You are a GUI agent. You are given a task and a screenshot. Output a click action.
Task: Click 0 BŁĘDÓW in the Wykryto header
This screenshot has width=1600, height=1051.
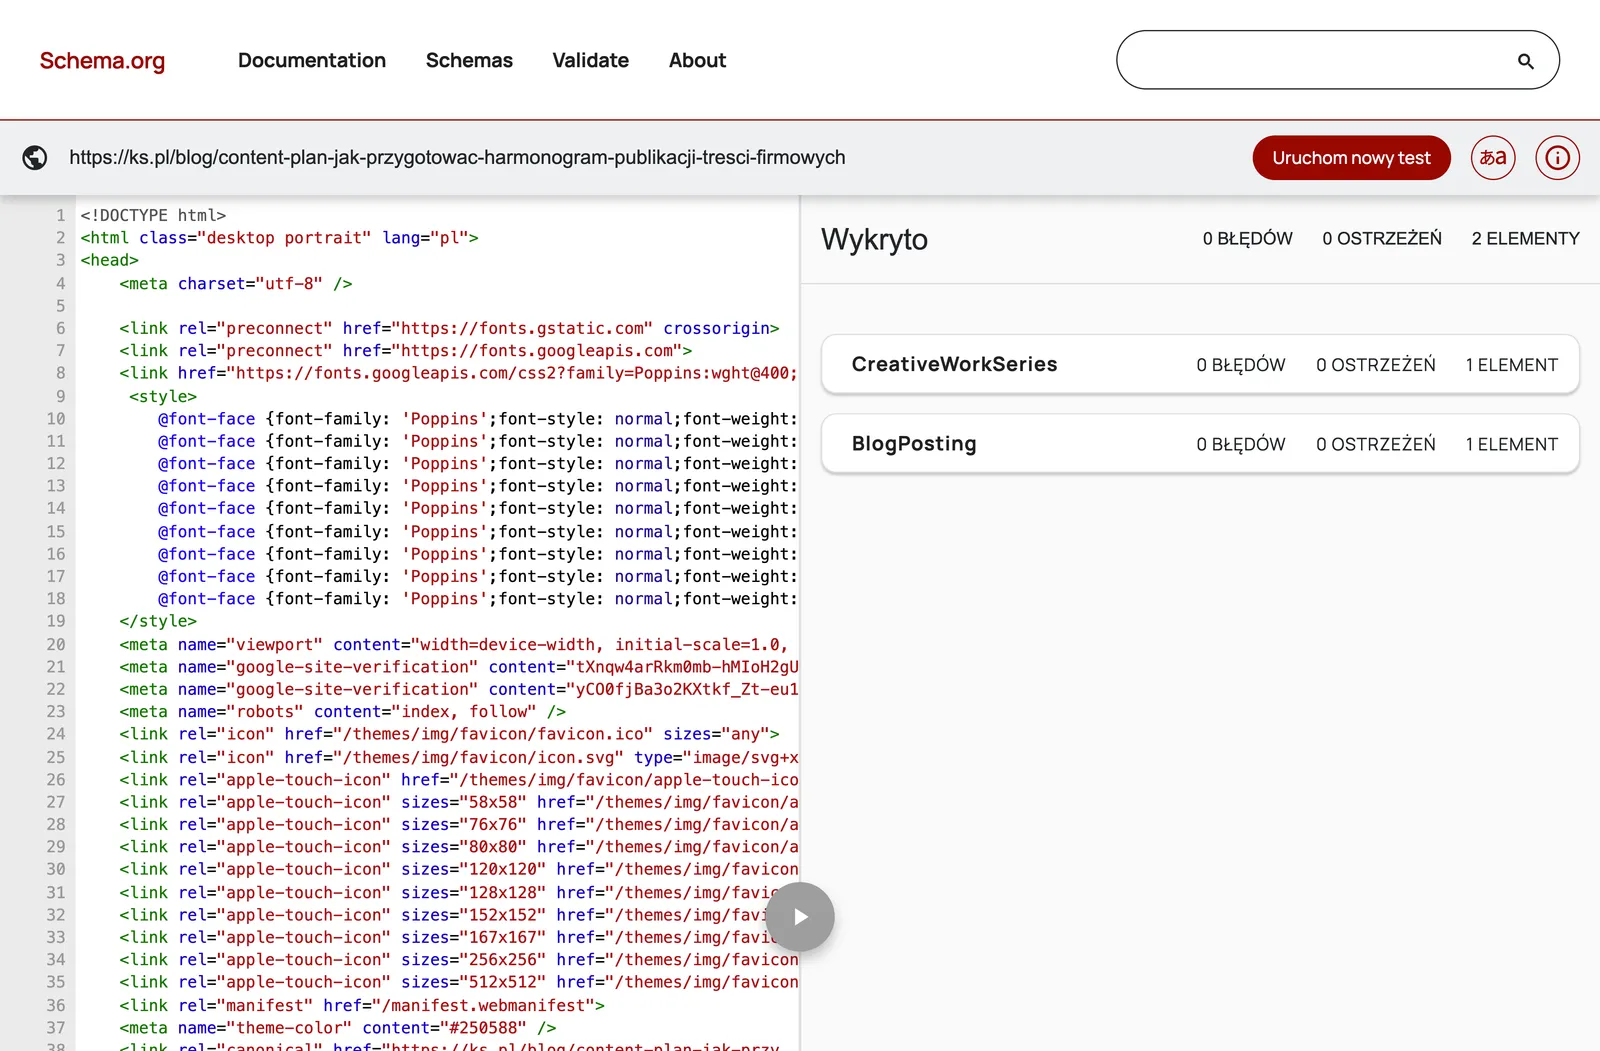click(x=1247, y=239)
